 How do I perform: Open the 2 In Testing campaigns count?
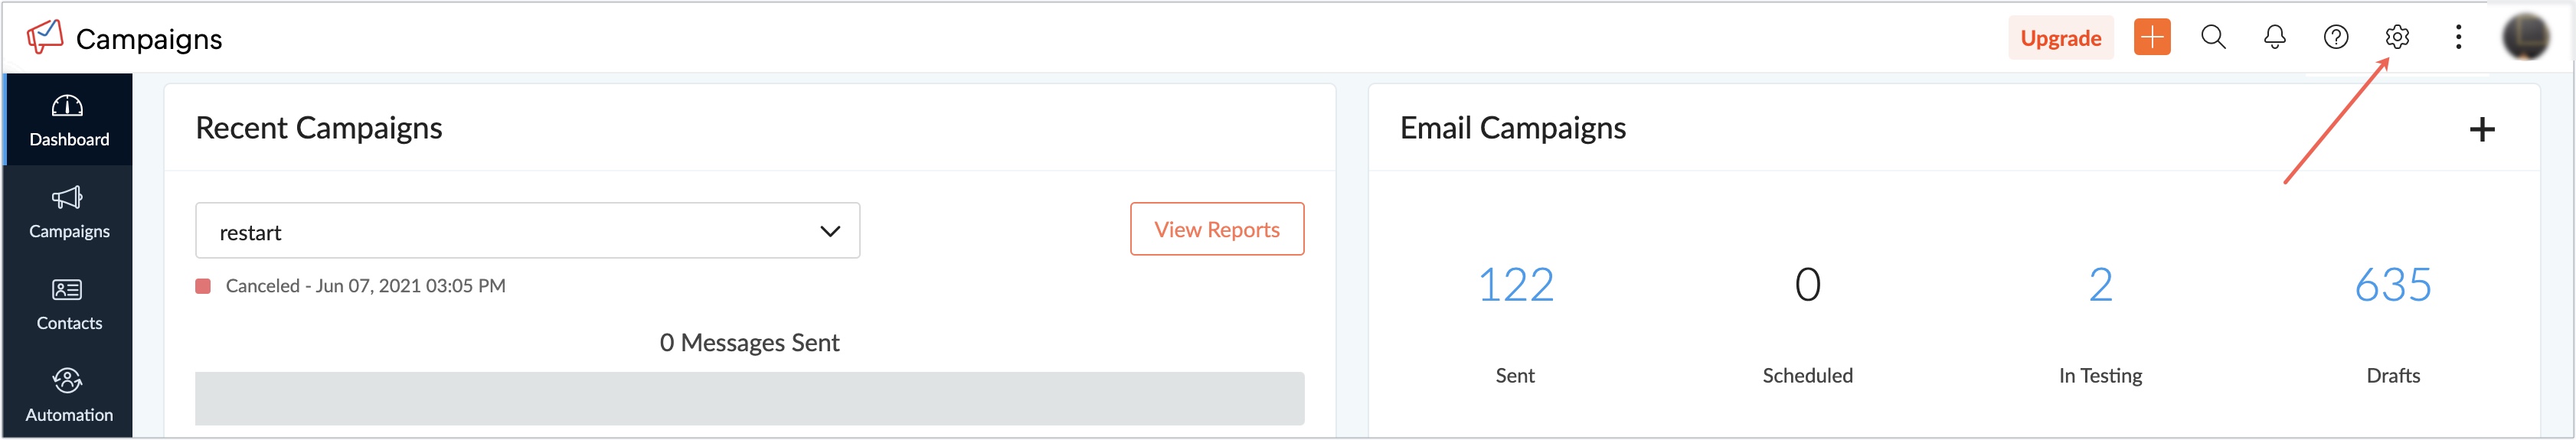[x=2100, y=285]
